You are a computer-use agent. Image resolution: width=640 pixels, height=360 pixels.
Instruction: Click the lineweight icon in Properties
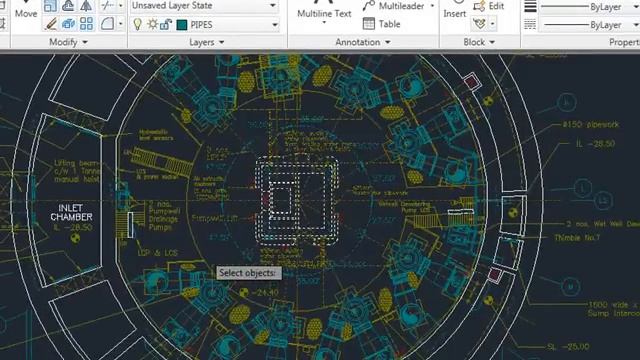point(530,7)
